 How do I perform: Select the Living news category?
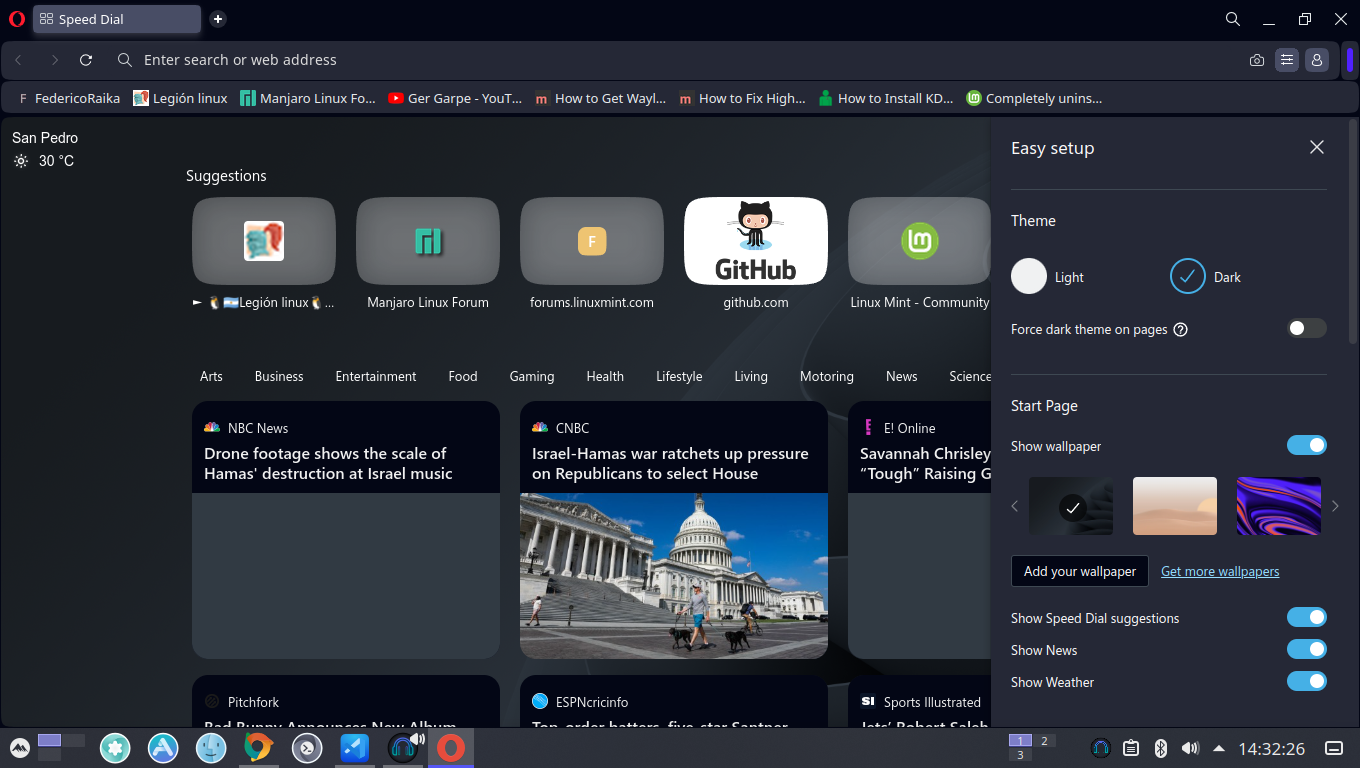click(x=751, y=376)
